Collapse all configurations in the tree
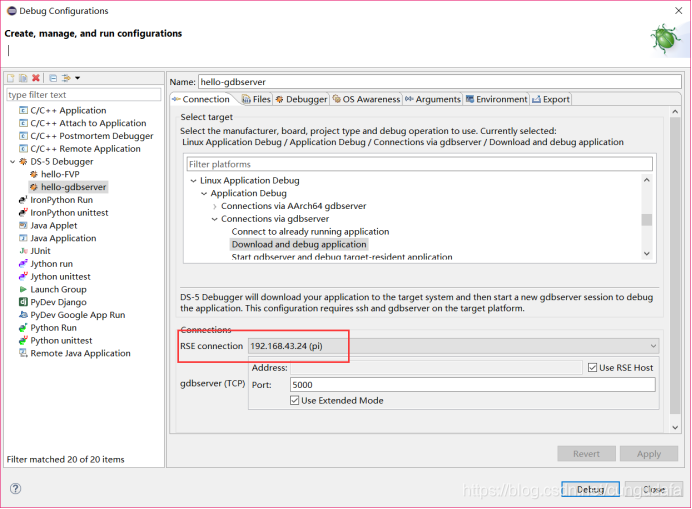The width and height of the screenshot is (692, 509). click(x=53, y=78)
